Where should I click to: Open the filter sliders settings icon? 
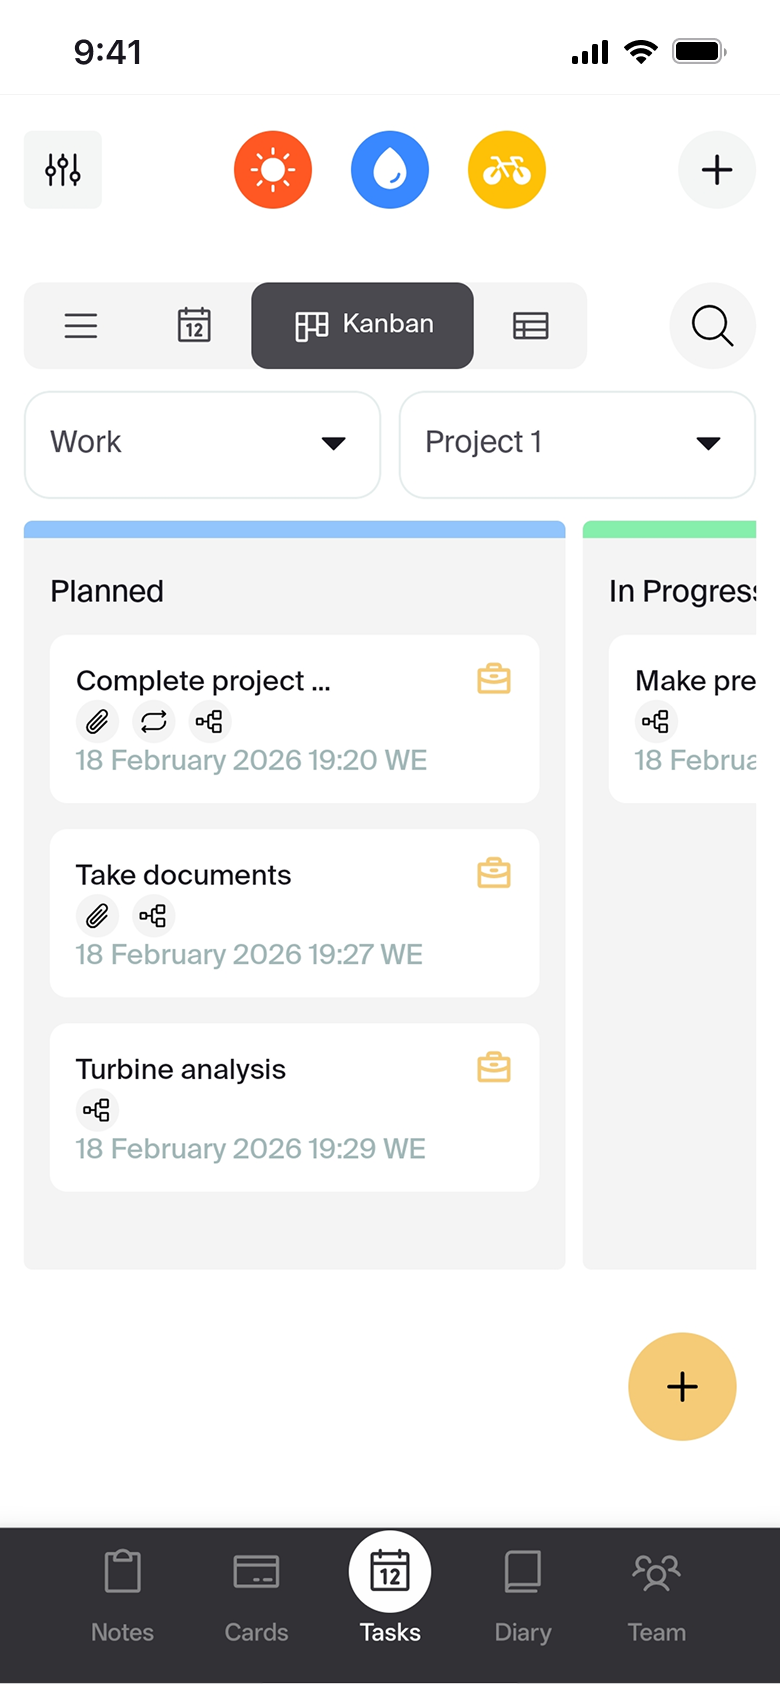(x=63, y=170)
